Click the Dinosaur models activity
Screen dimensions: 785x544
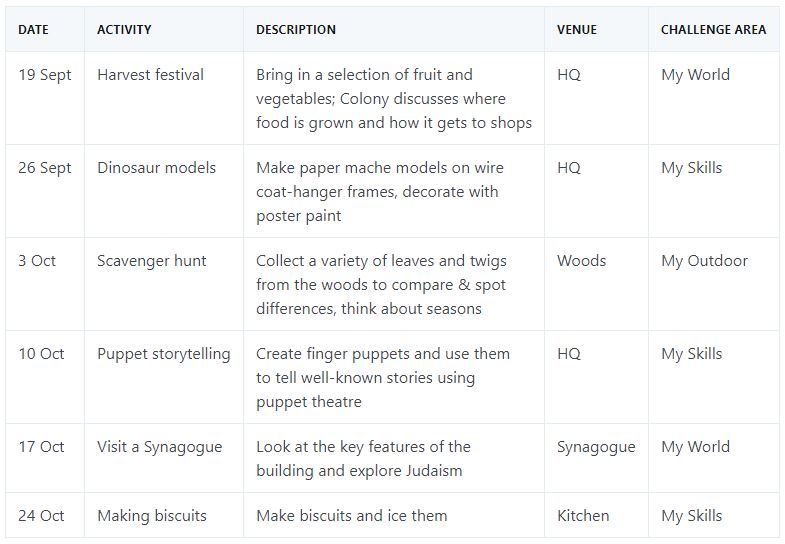click(156, 168)
